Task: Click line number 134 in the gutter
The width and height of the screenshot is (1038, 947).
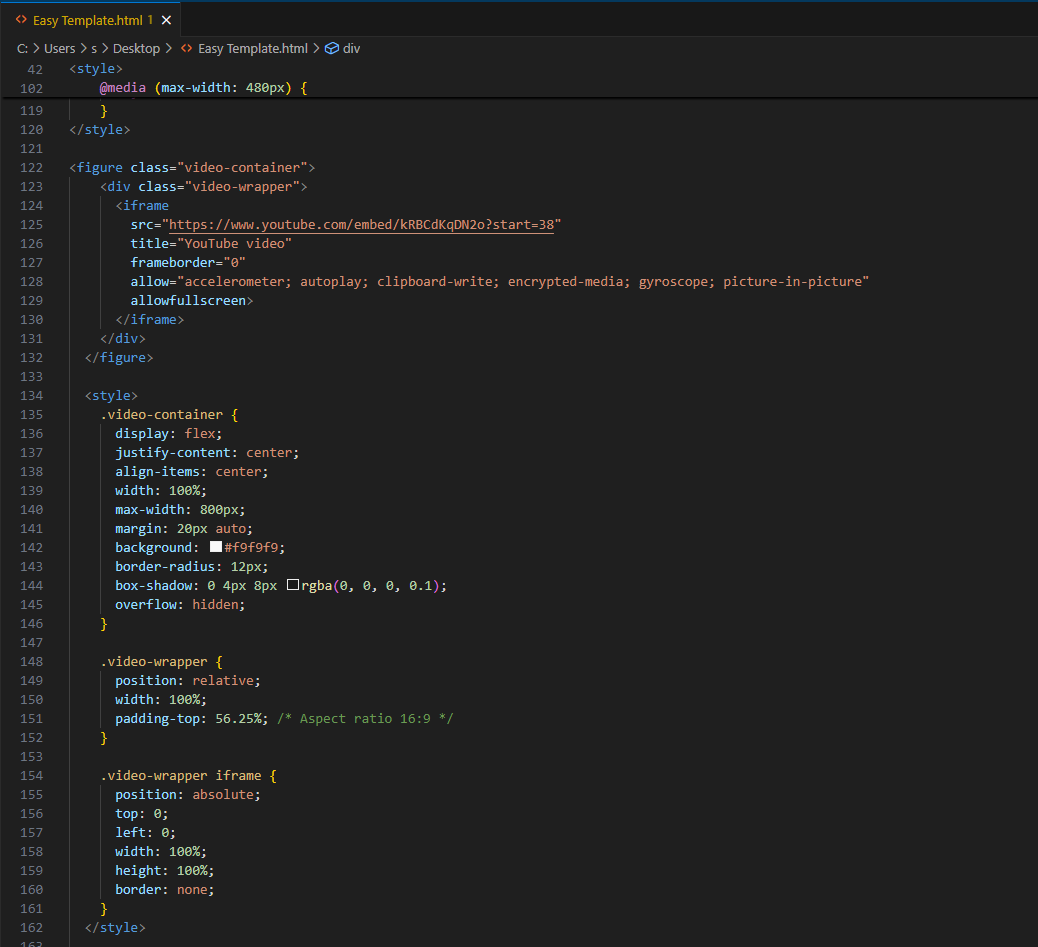Action: [32, 395]
